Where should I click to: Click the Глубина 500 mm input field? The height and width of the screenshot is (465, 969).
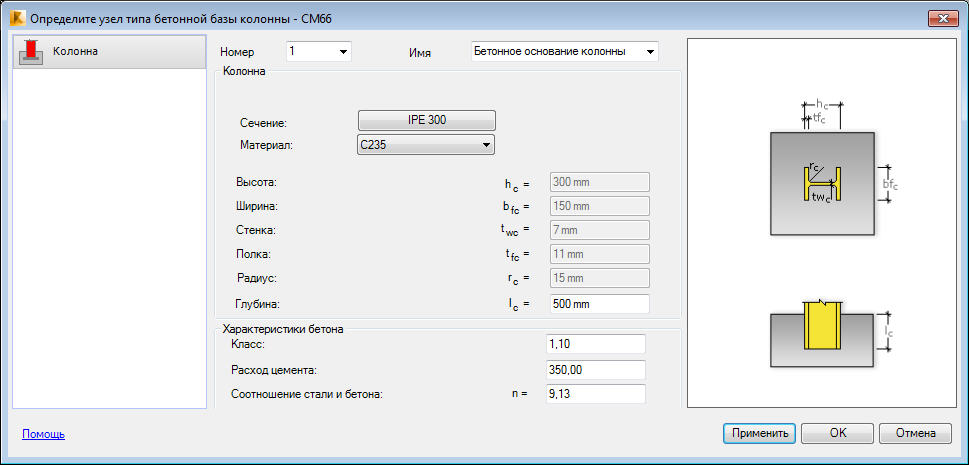(x=599, y=304)
